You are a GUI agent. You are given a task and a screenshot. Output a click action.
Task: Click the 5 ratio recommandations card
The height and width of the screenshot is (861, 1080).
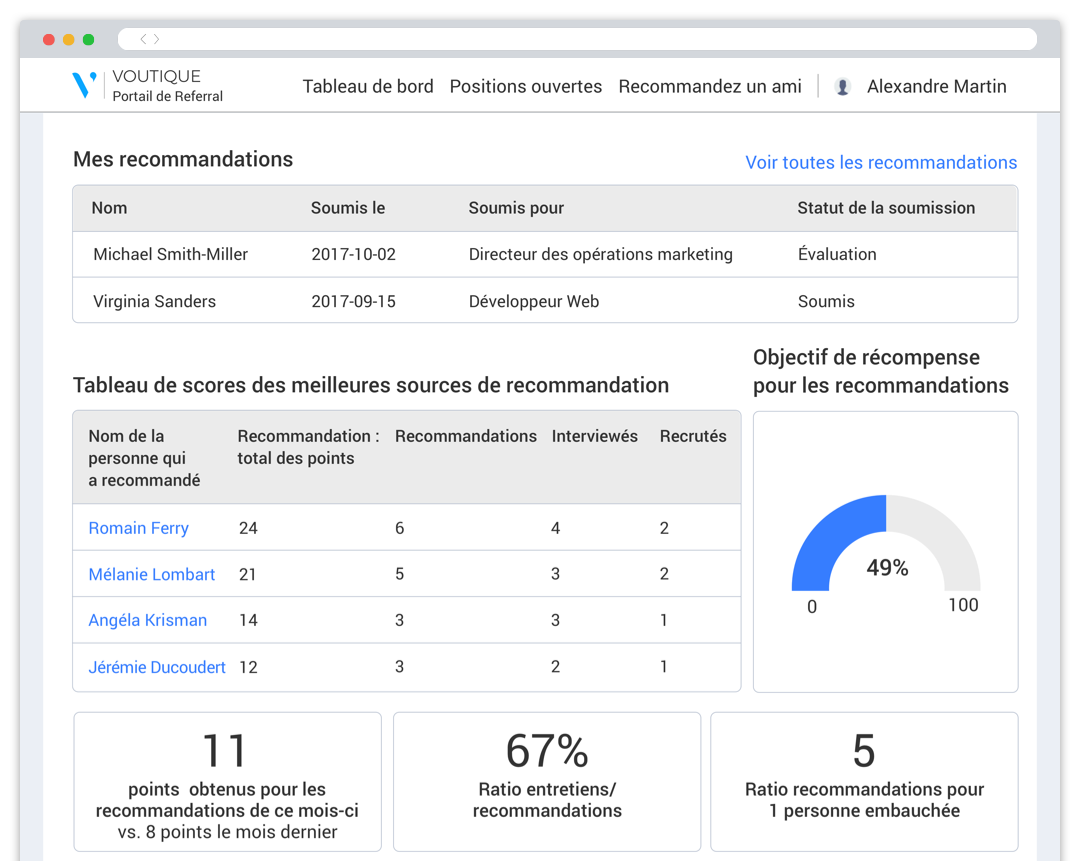click(x=864, y=782)
